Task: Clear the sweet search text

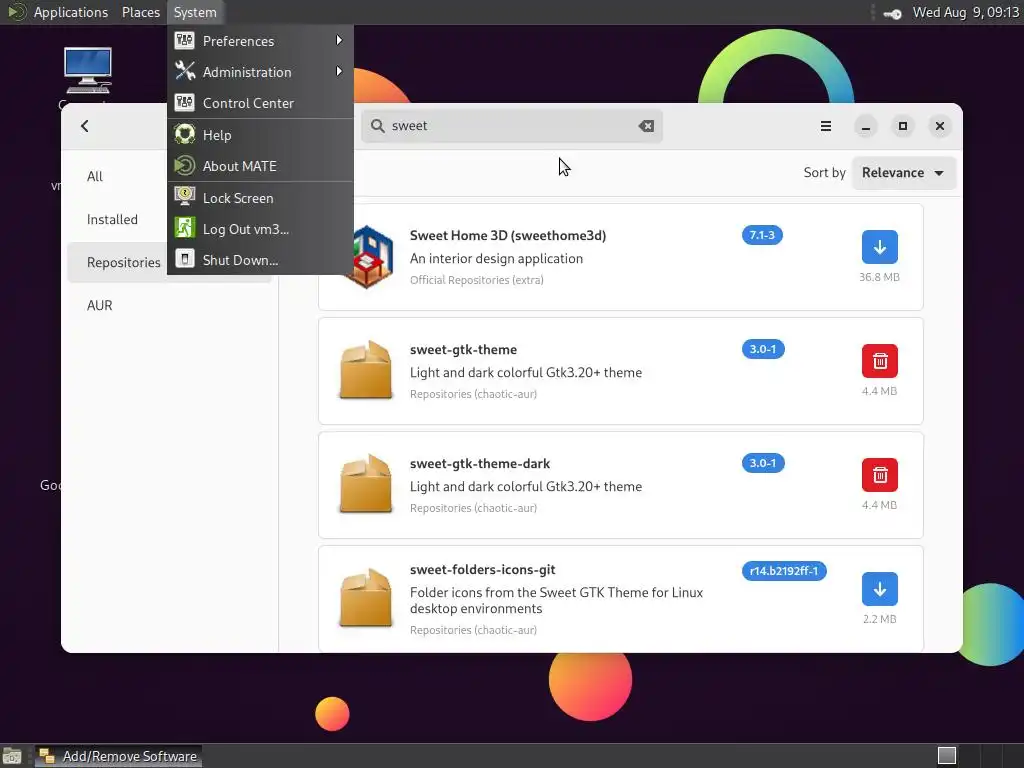Action: [646, 126]
